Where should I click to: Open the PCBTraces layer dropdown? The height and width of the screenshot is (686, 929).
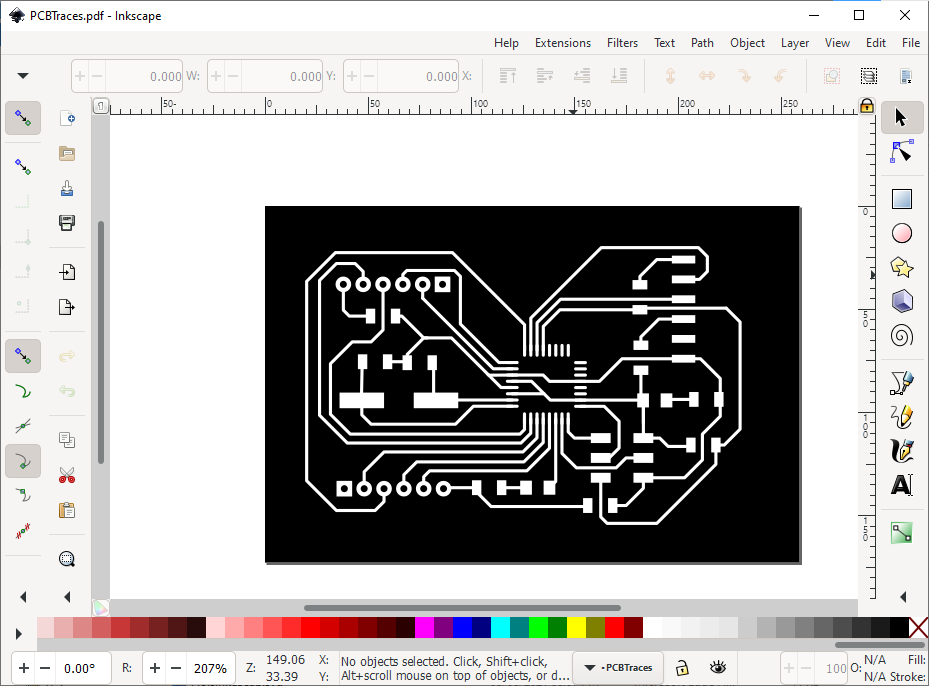(617, 668)
